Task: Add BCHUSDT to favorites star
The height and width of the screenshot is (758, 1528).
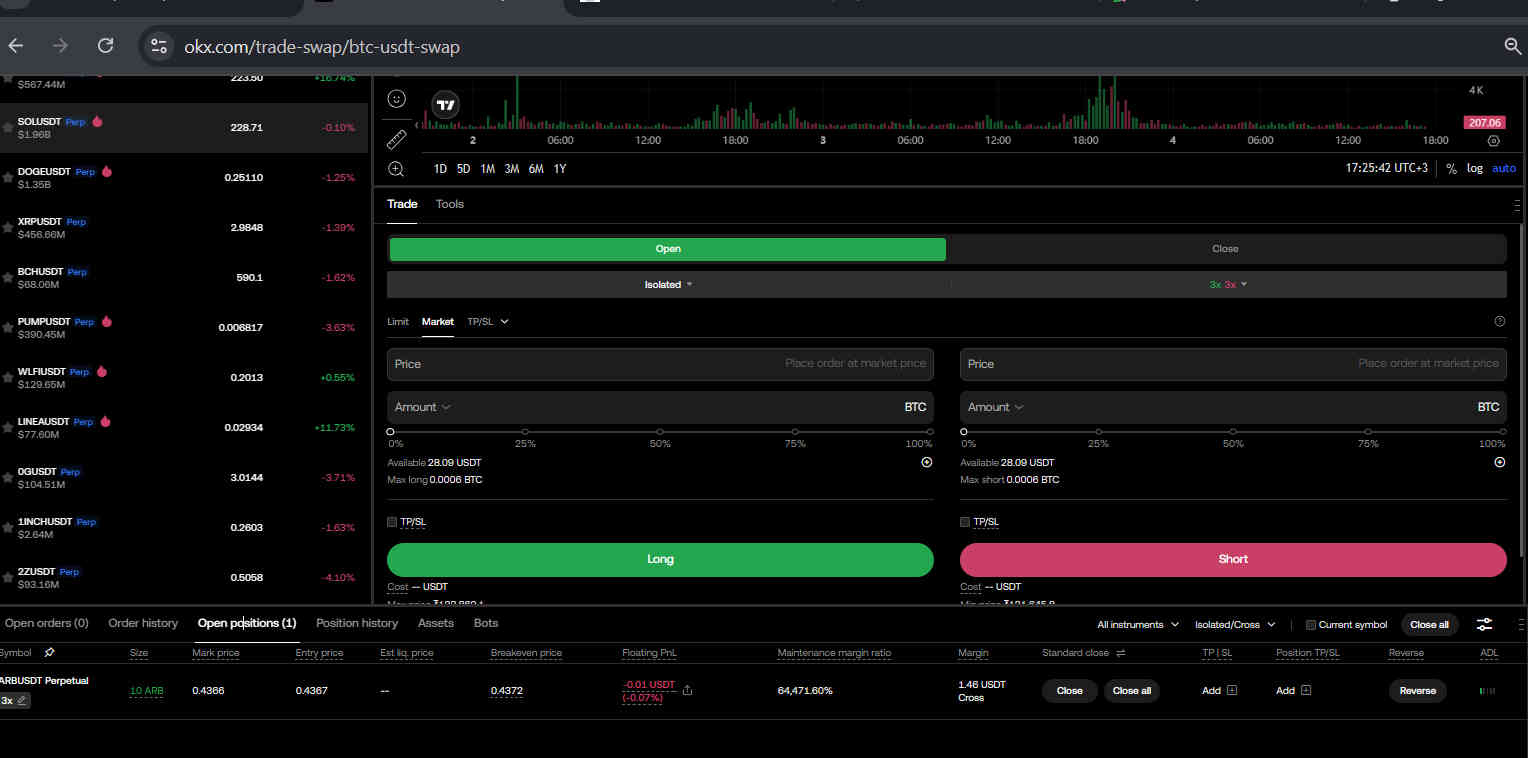Action: 7,277
